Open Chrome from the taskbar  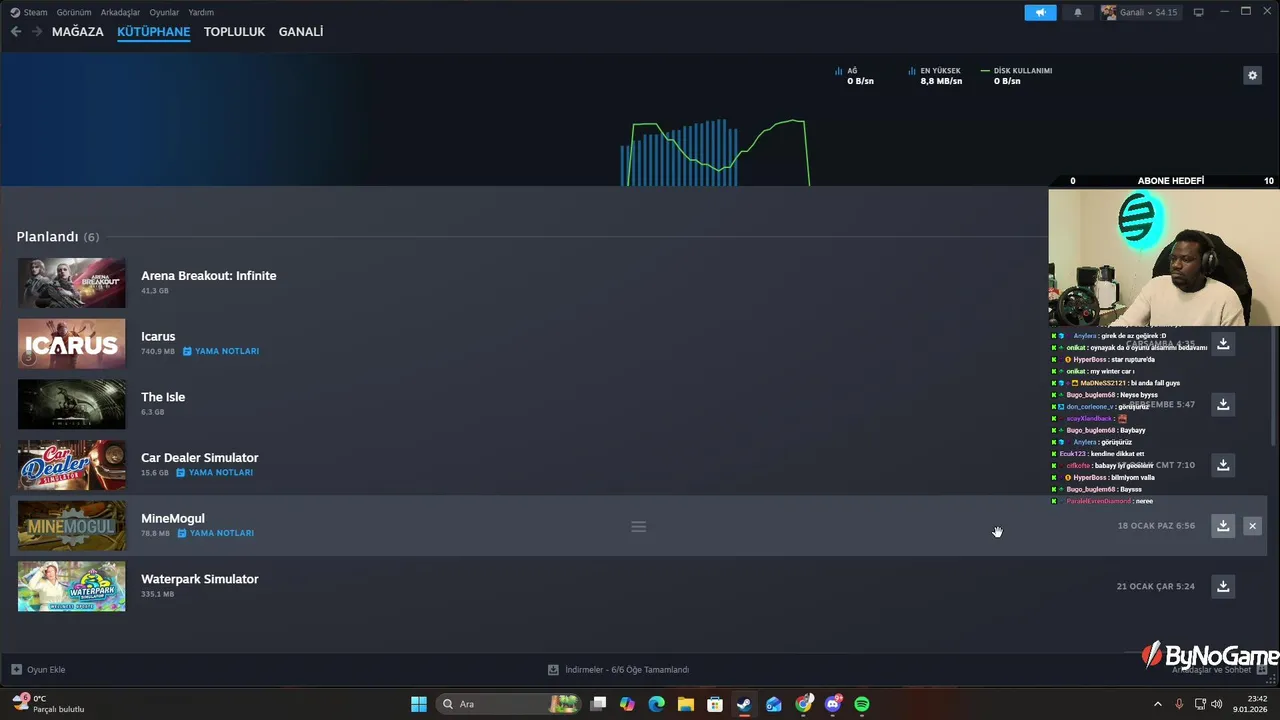803,704
